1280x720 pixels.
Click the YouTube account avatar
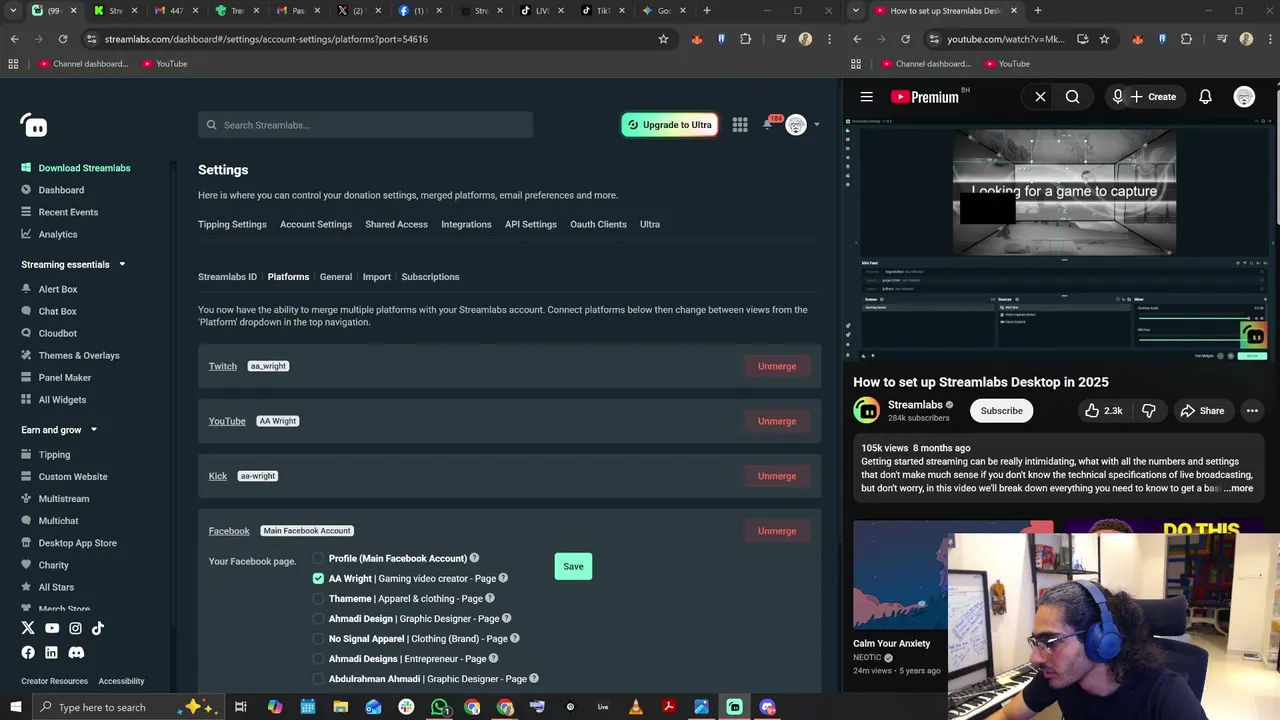[1244, 97]
